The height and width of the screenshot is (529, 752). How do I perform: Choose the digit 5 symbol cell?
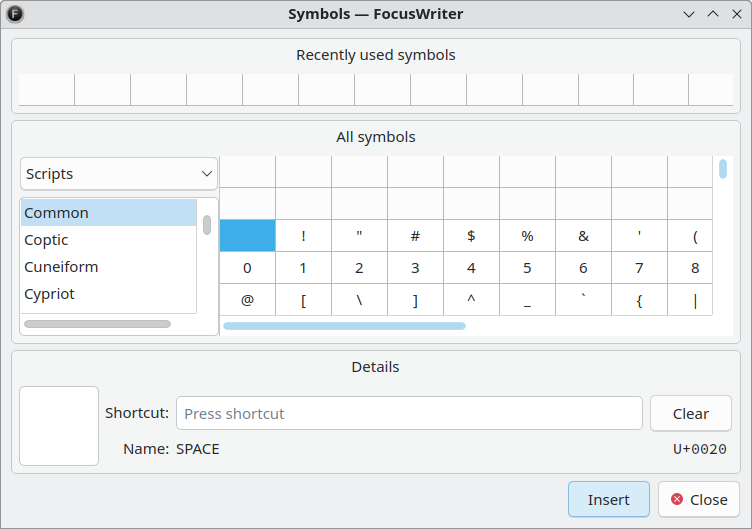pyautogui.click(x=527, y=268)
